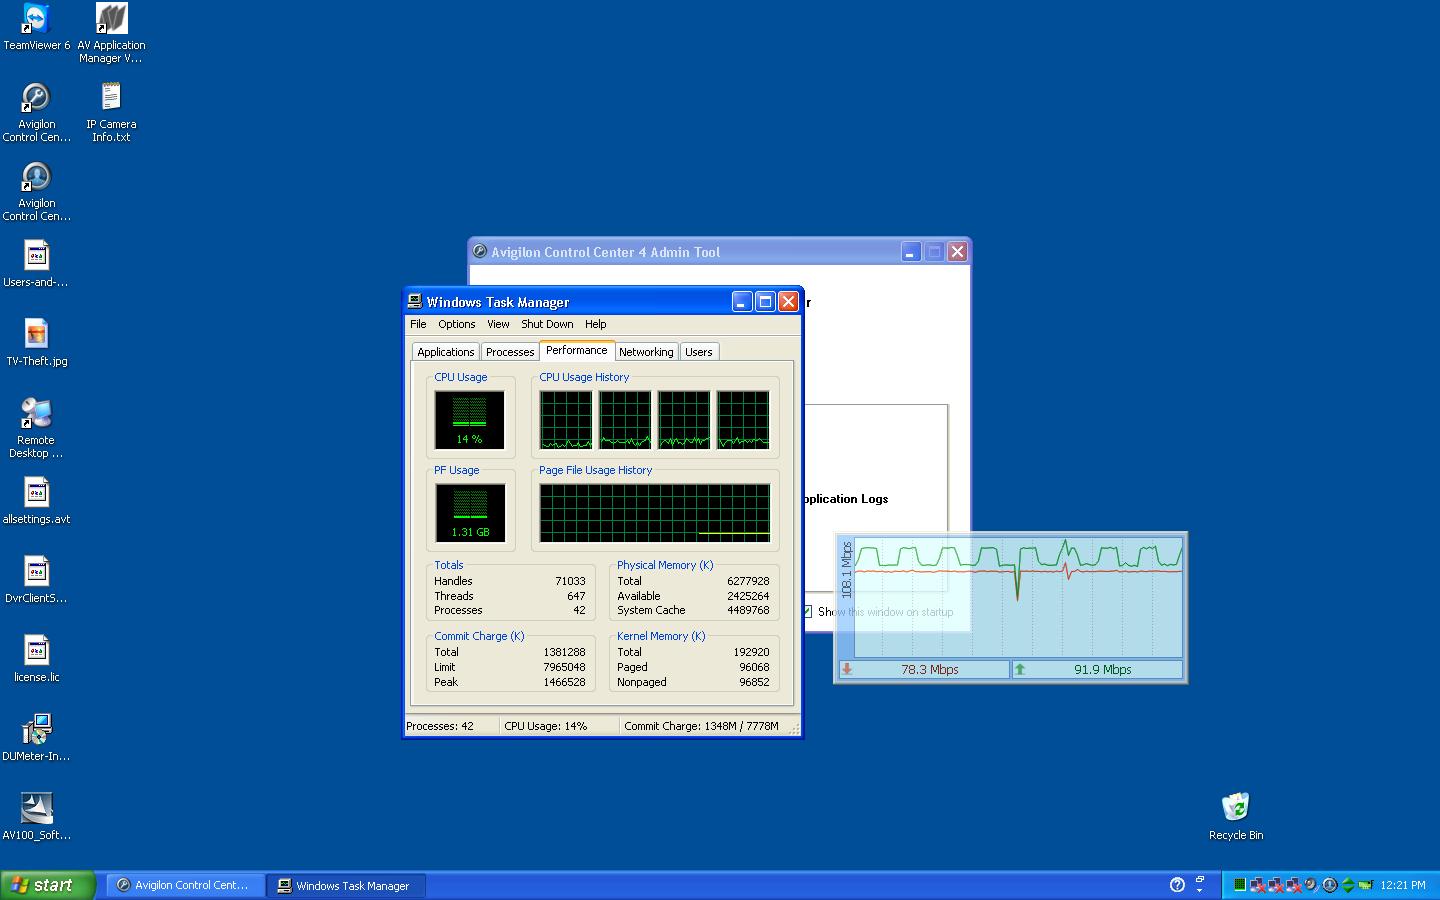Click the 78.3 Mbps download rate

tap(930, 670)
